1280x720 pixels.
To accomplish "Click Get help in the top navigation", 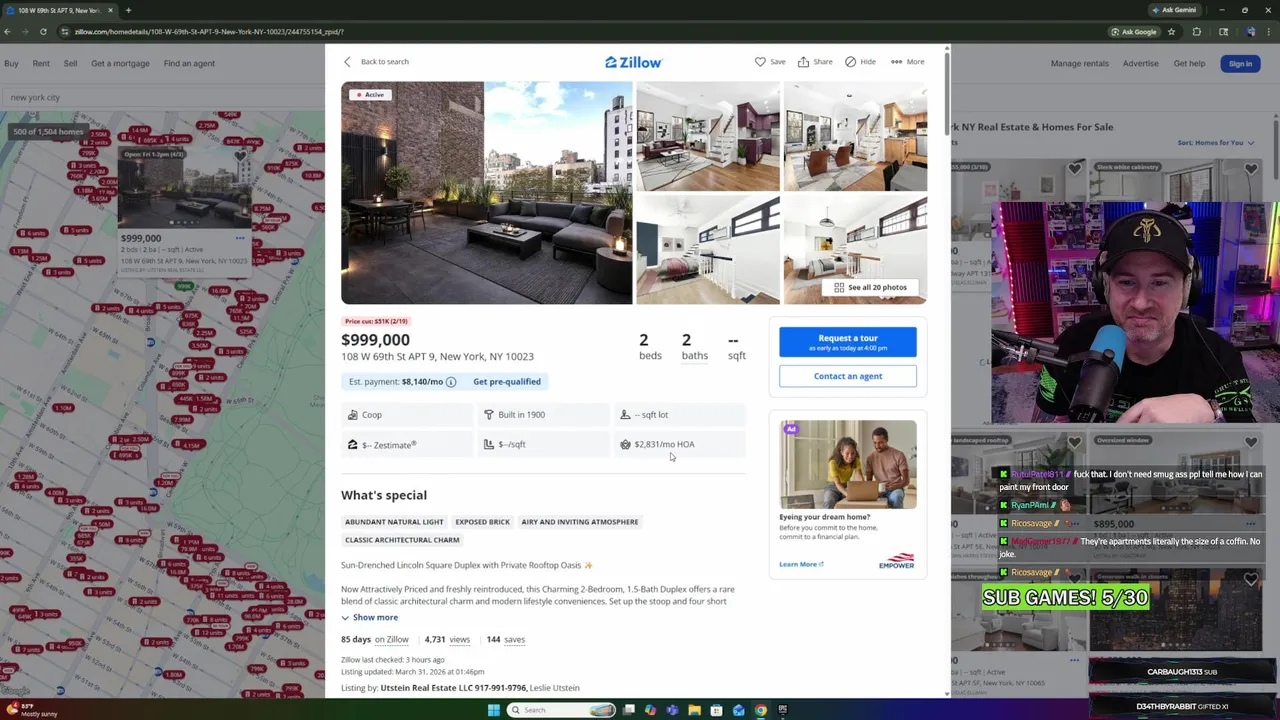I will coord(1189,63).
